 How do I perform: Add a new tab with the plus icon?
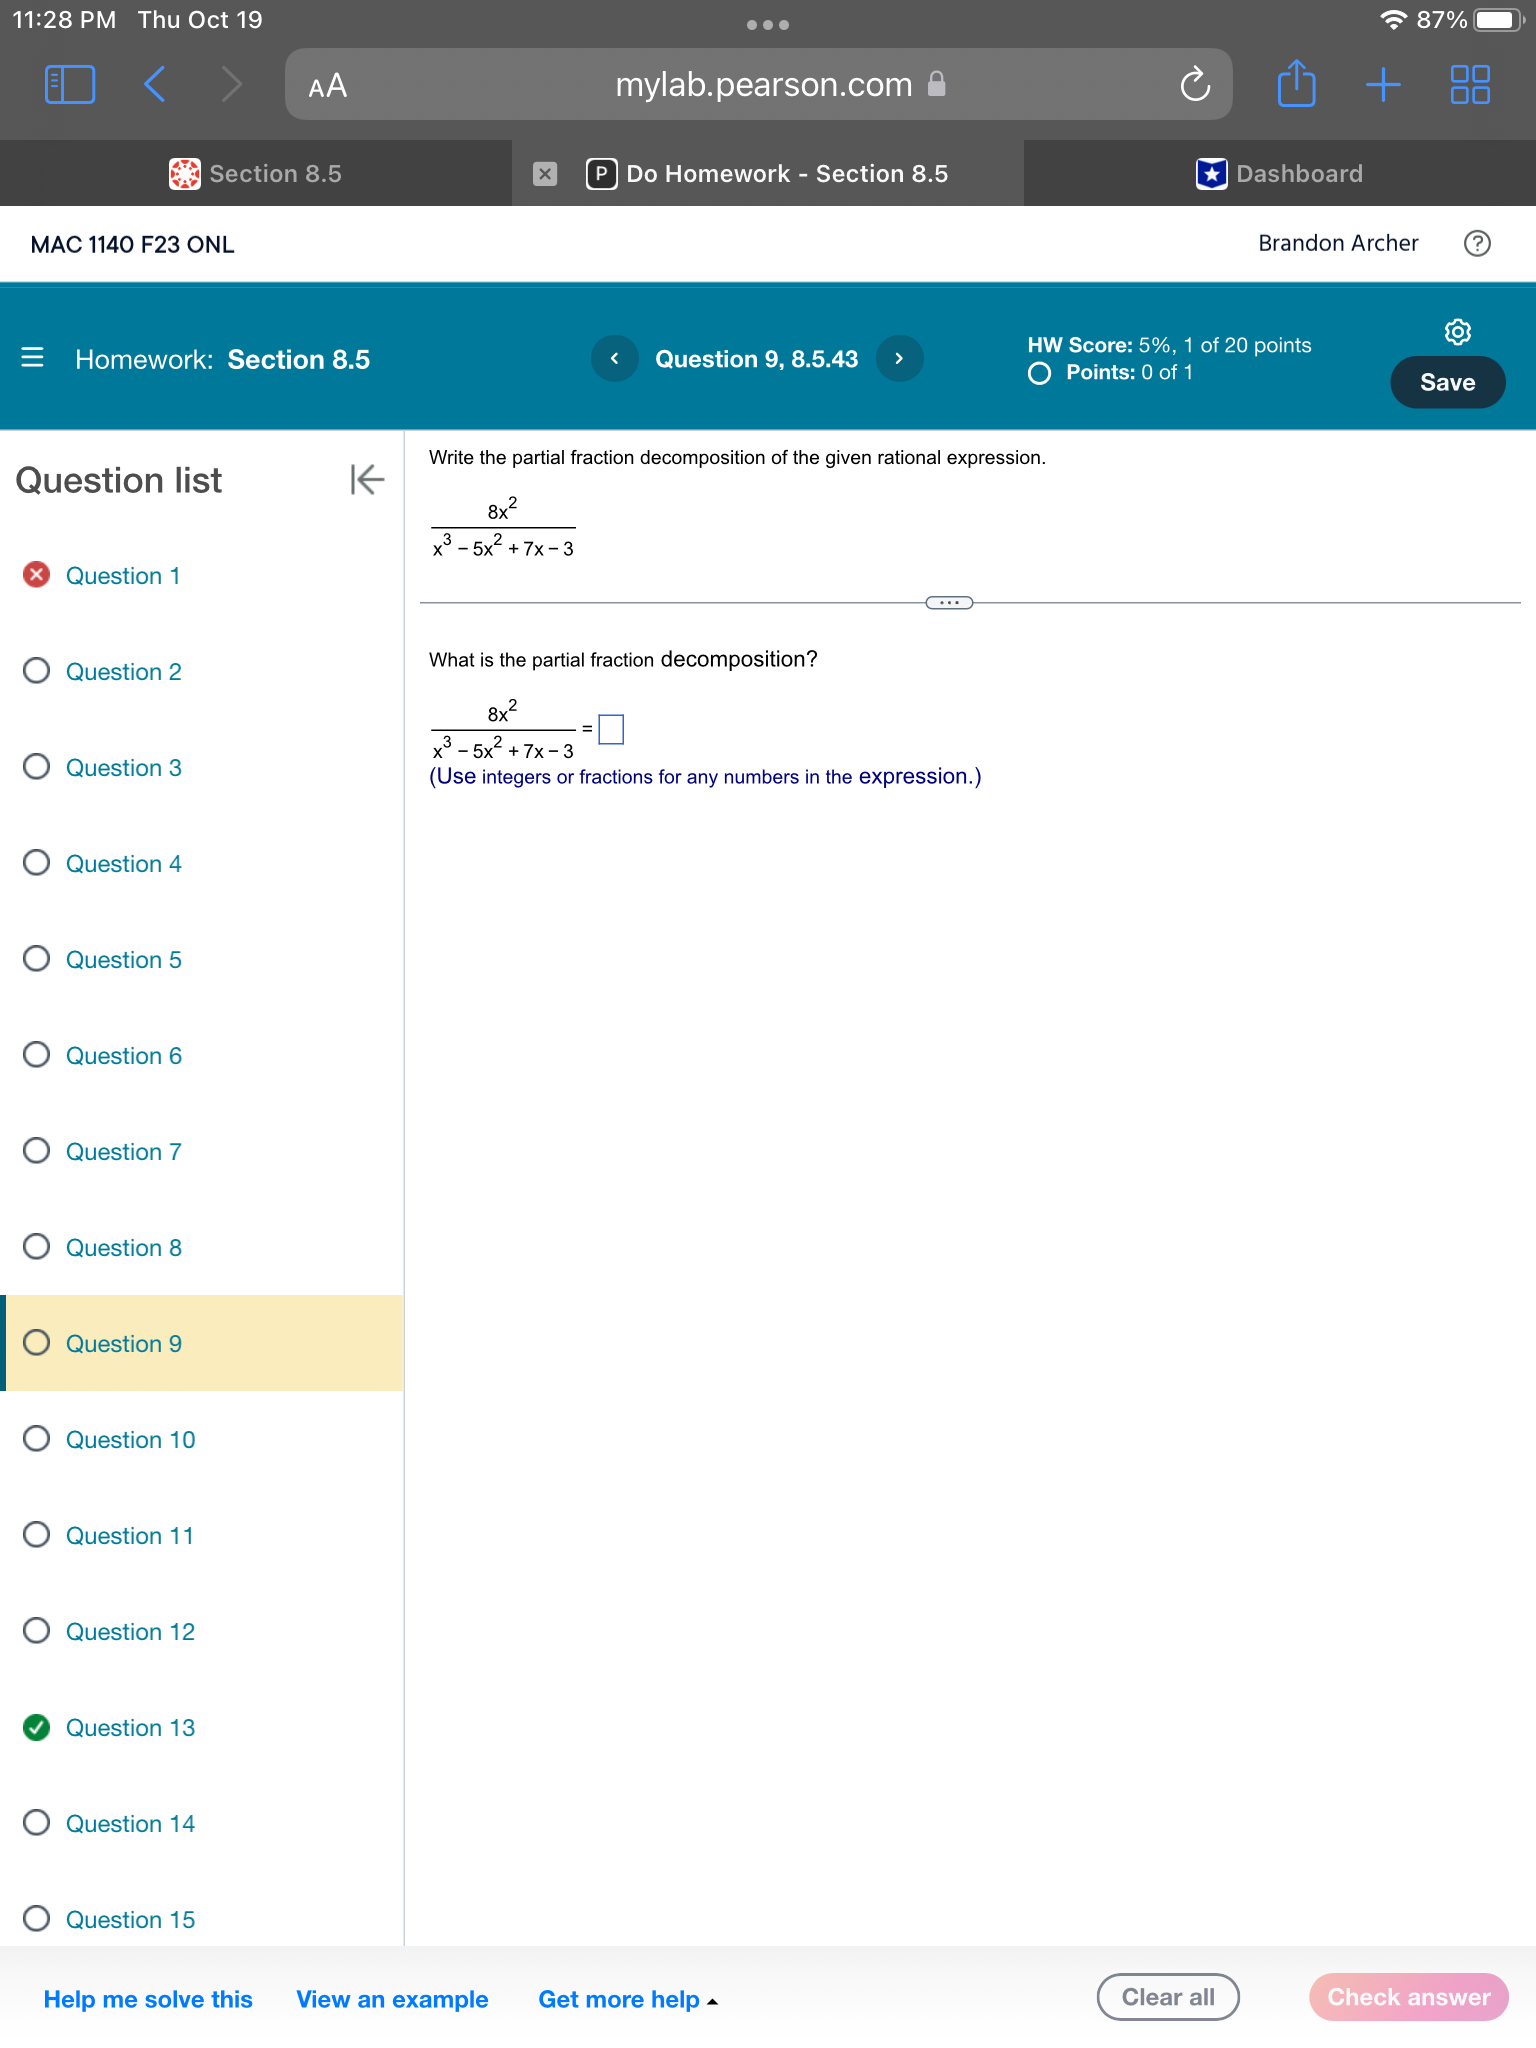(x=1383, y=85)
